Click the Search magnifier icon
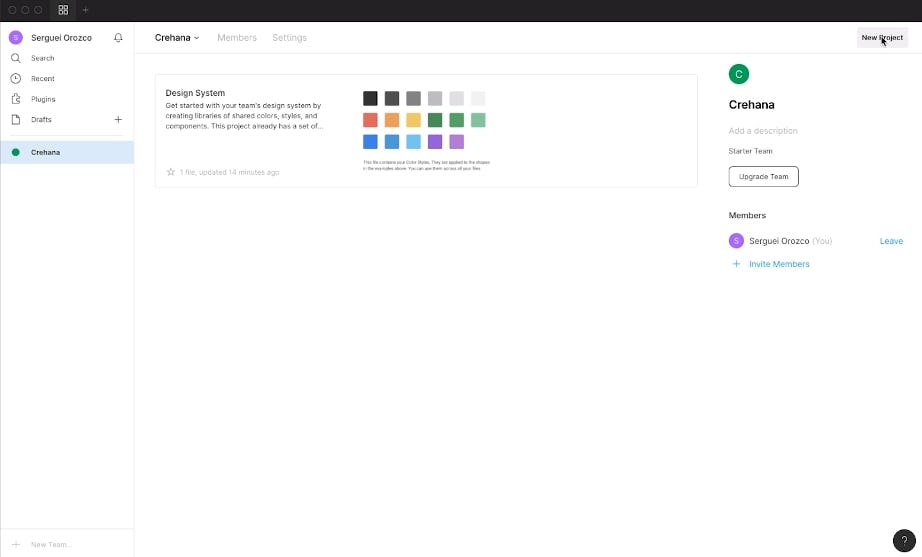922x557 pixels. point(16,58)
